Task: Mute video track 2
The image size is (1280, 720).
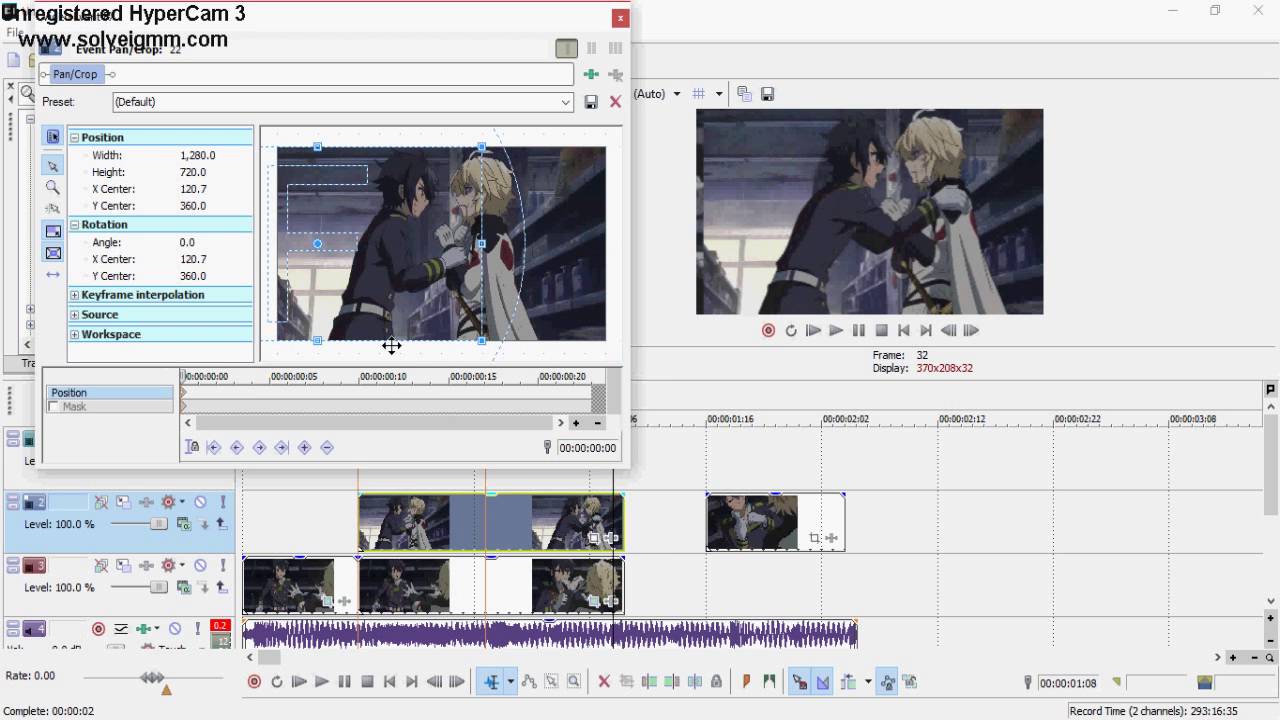Action: pos(200,502)
